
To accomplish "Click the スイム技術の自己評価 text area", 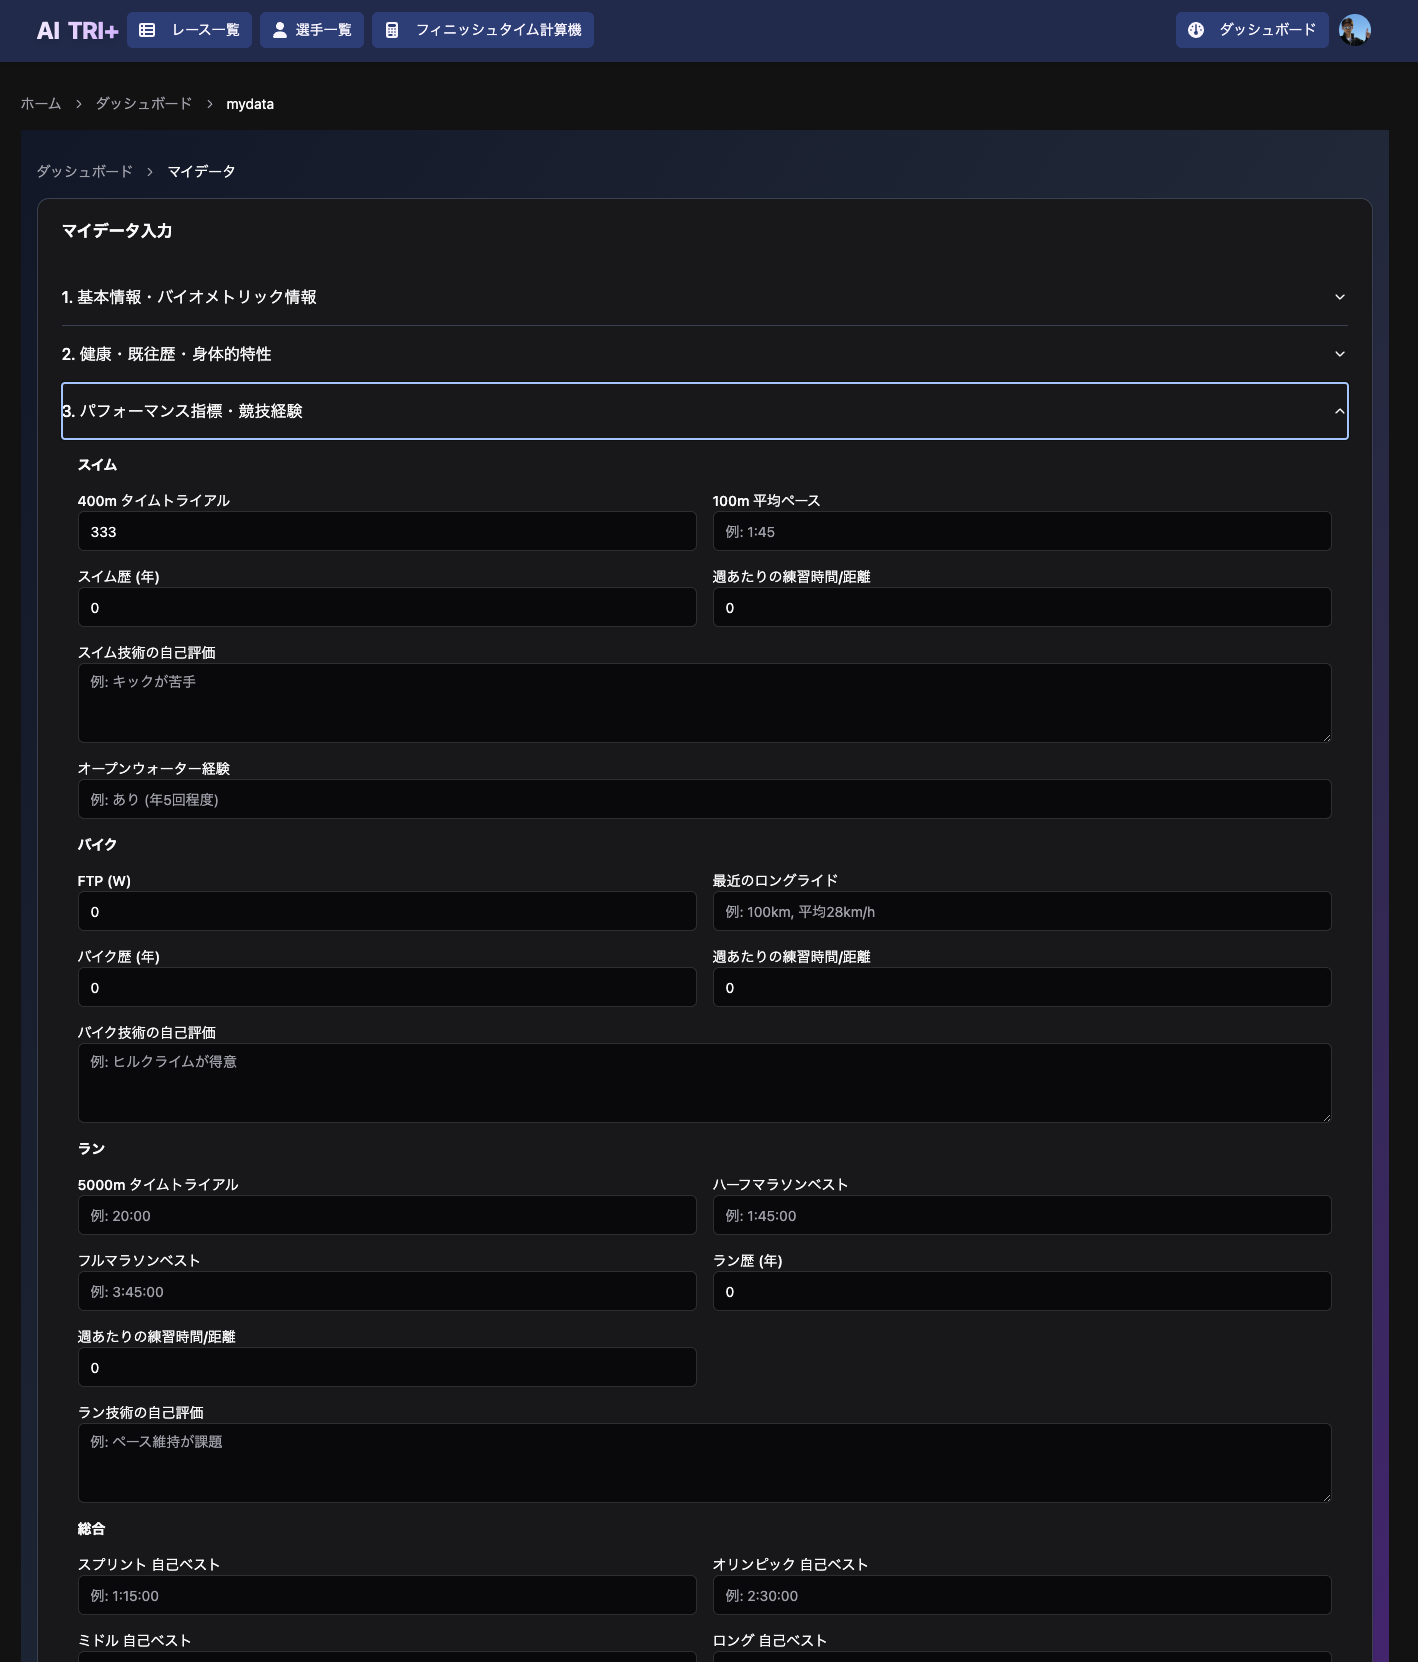I will 704,703.
